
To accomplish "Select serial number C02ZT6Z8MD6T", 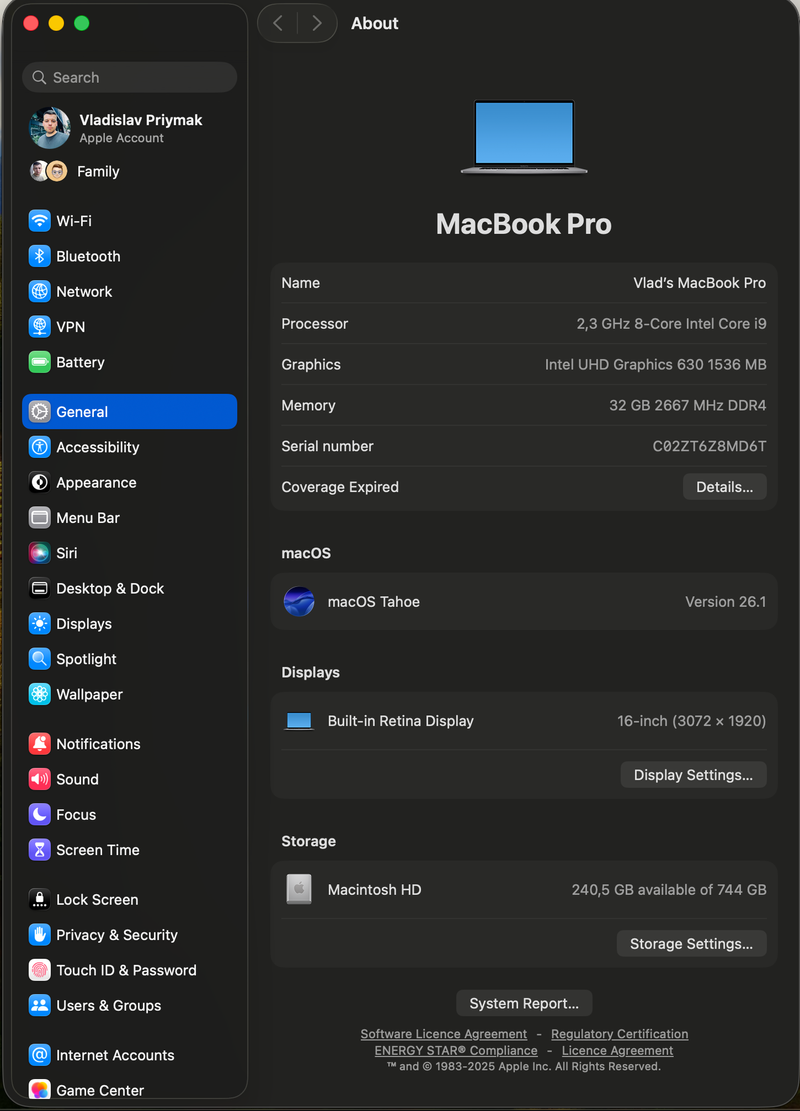I will coord(709,446).
